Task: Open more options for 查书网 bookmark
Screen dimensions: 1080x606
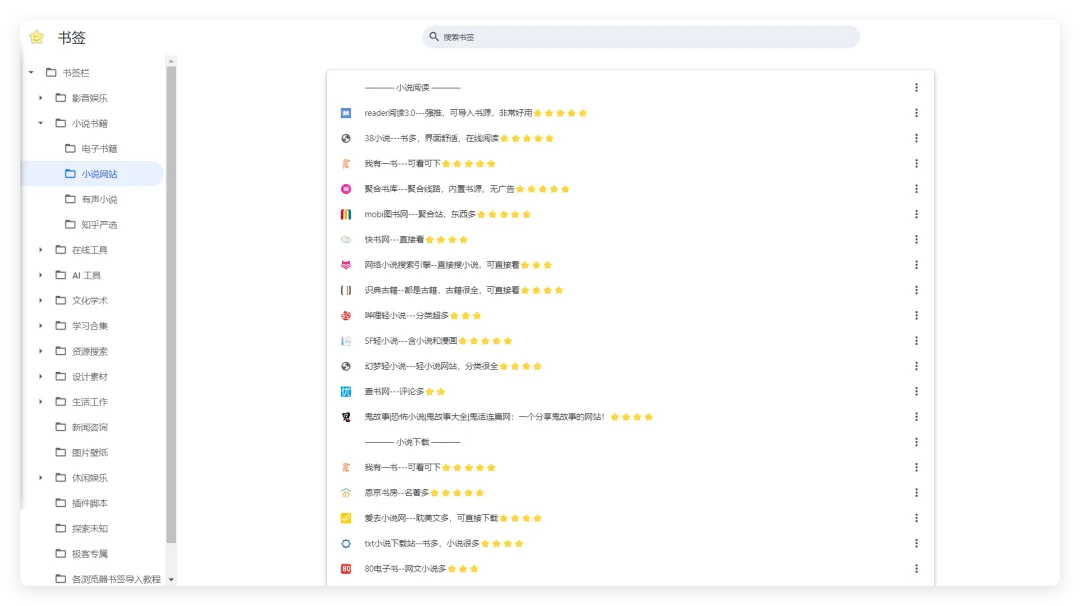Action: [916, 391]
